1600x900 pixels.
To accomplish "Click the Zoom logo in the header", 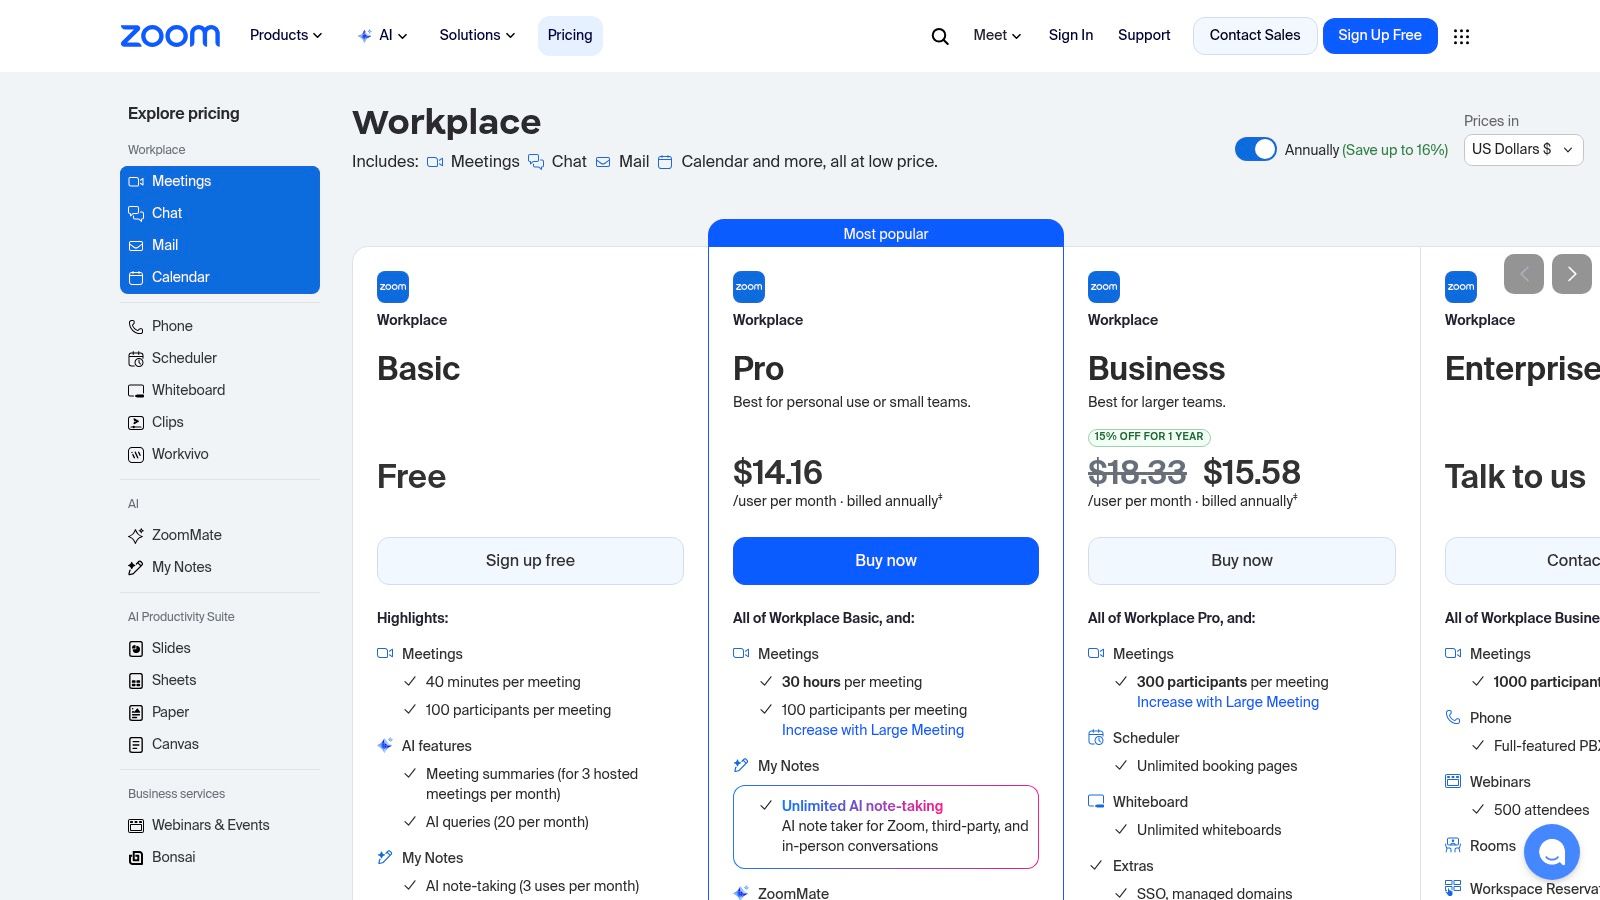I will (x=170, y=36).
